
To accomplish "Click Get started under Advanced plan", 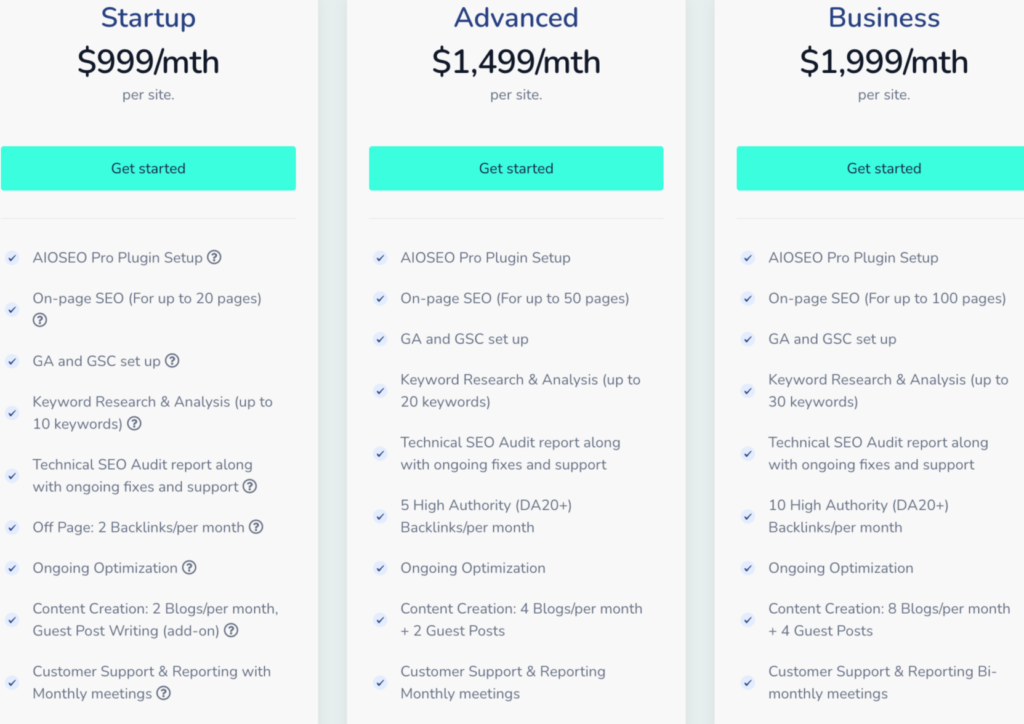I will (516, 168).
